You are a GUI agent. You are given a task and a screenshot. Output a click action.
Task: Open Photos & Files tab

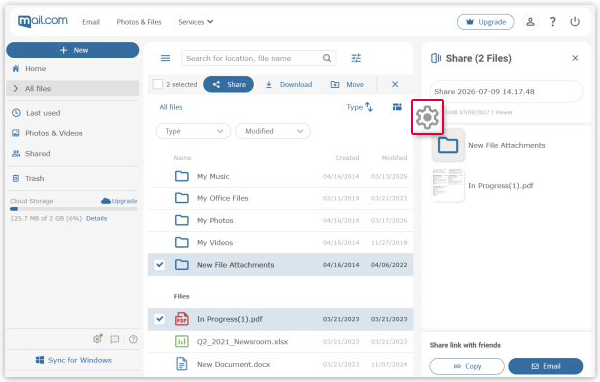pyautogui.click(x=139, y=22)
